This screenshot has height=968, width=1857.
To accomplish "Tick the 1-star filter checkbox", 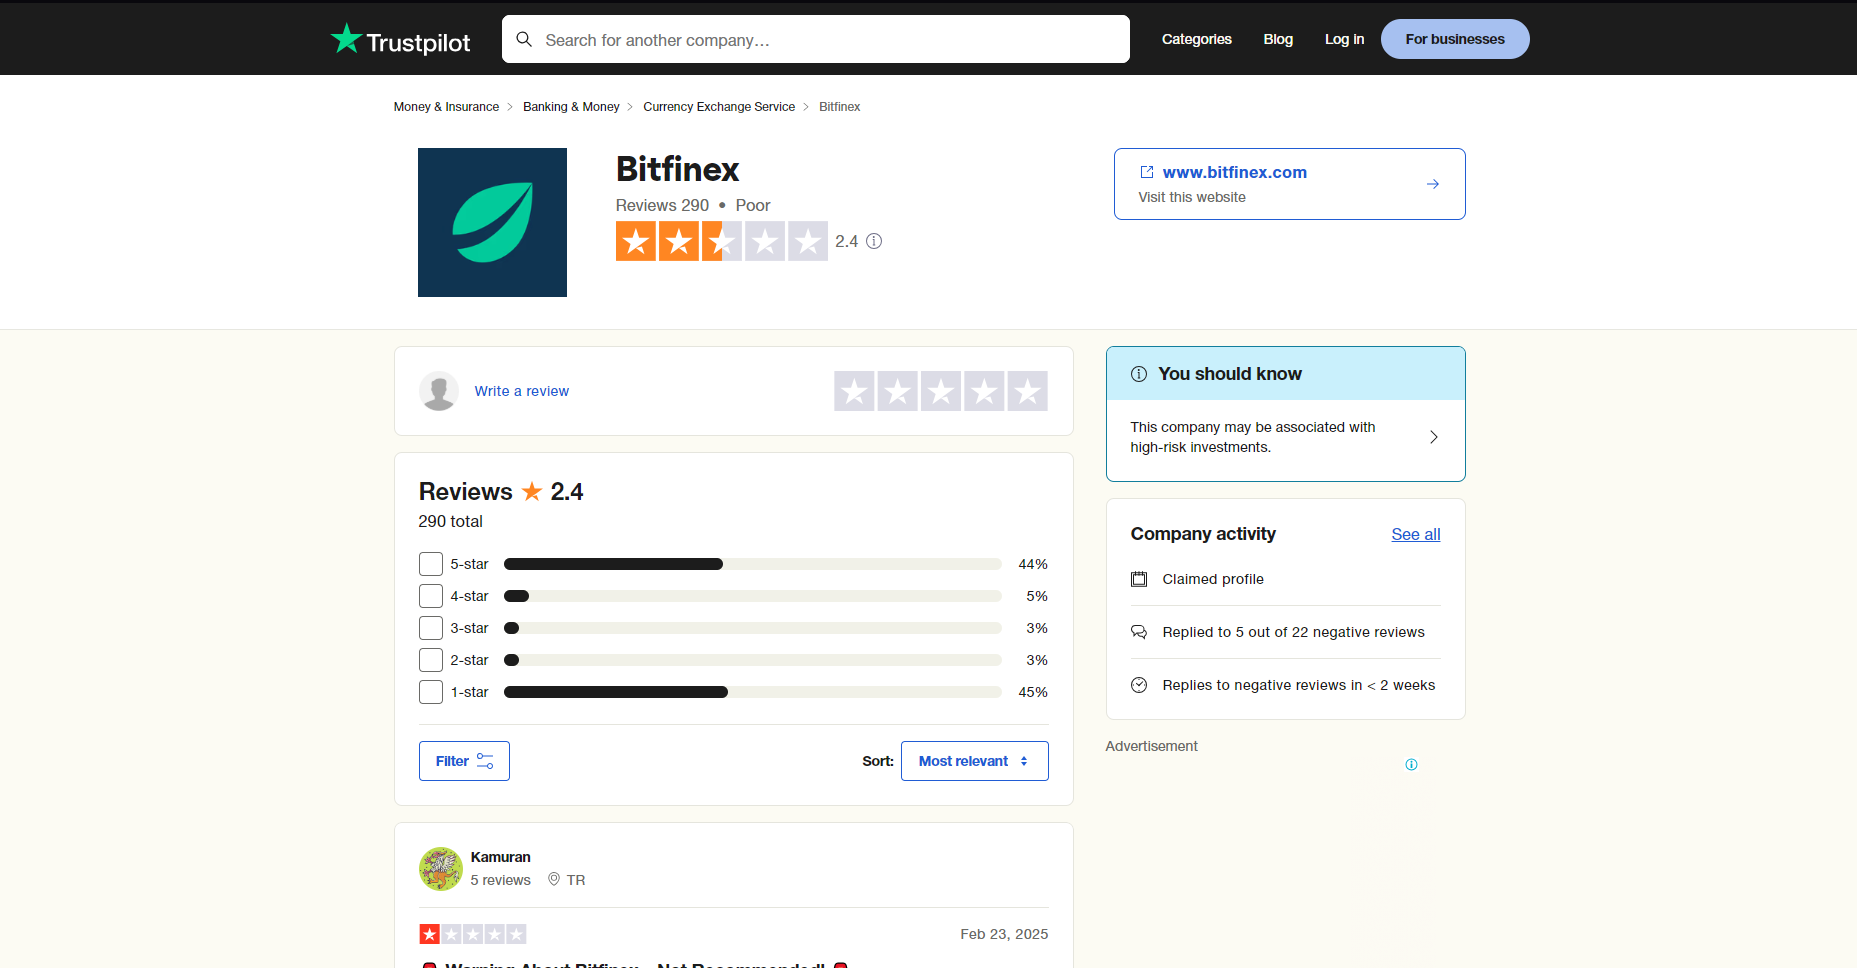I will click(431, 692).
